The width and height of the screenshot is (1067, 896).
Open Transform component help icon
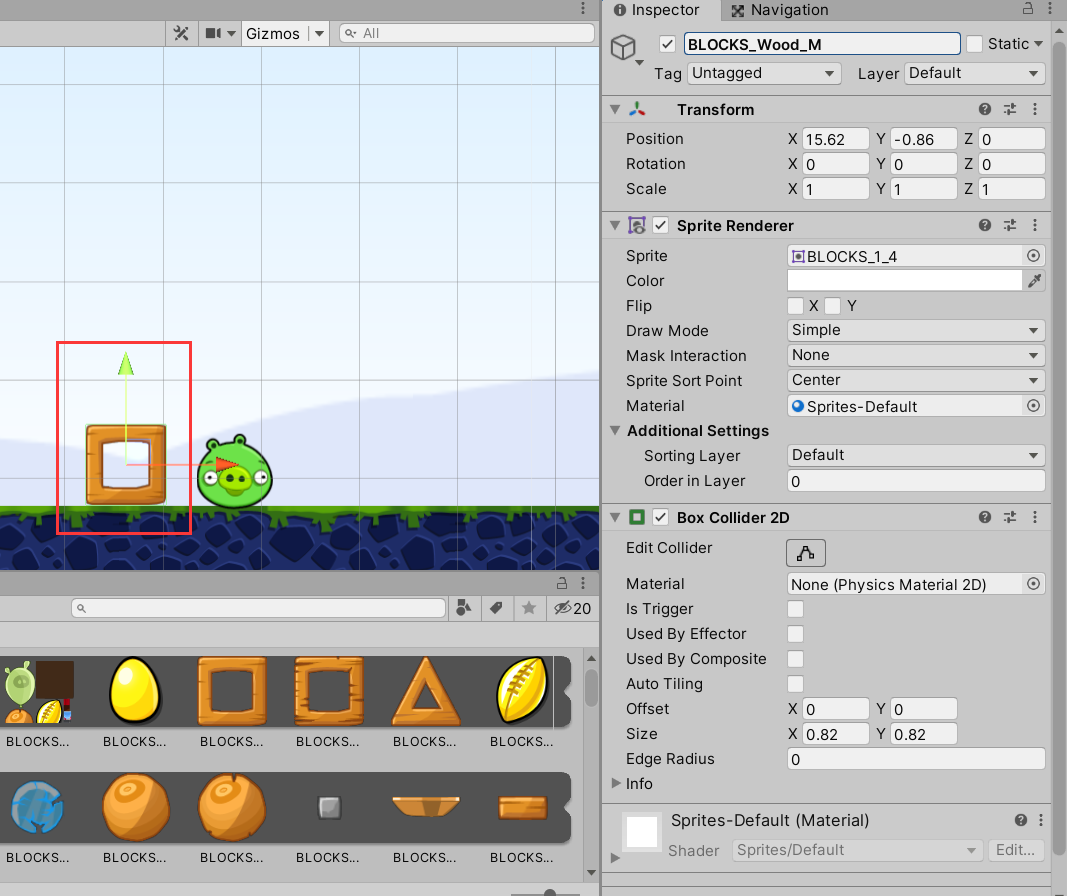coord(985,110)
